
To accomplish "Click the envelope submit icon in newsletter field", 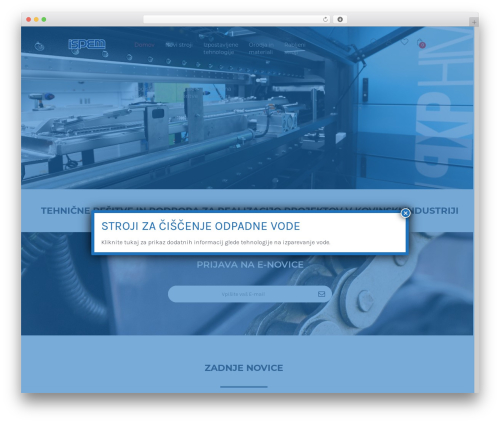I will click(x=321, y=294).
